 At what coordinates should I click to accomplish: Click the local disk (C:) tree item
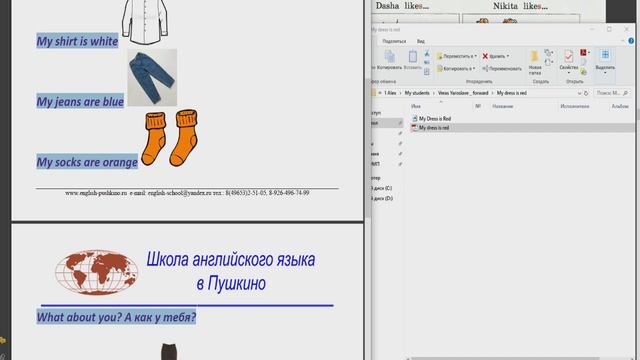coord(382,188)
